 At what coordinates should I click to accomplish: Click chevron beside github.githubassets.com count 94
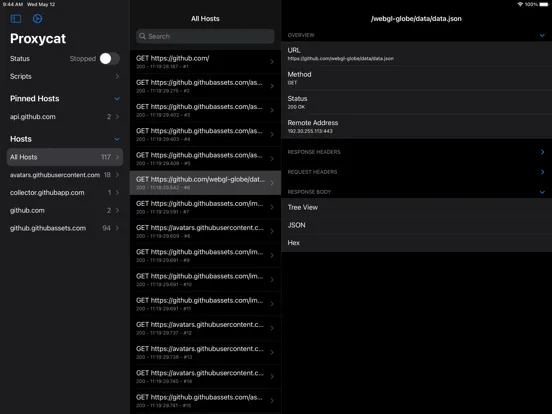pos(117,228)
